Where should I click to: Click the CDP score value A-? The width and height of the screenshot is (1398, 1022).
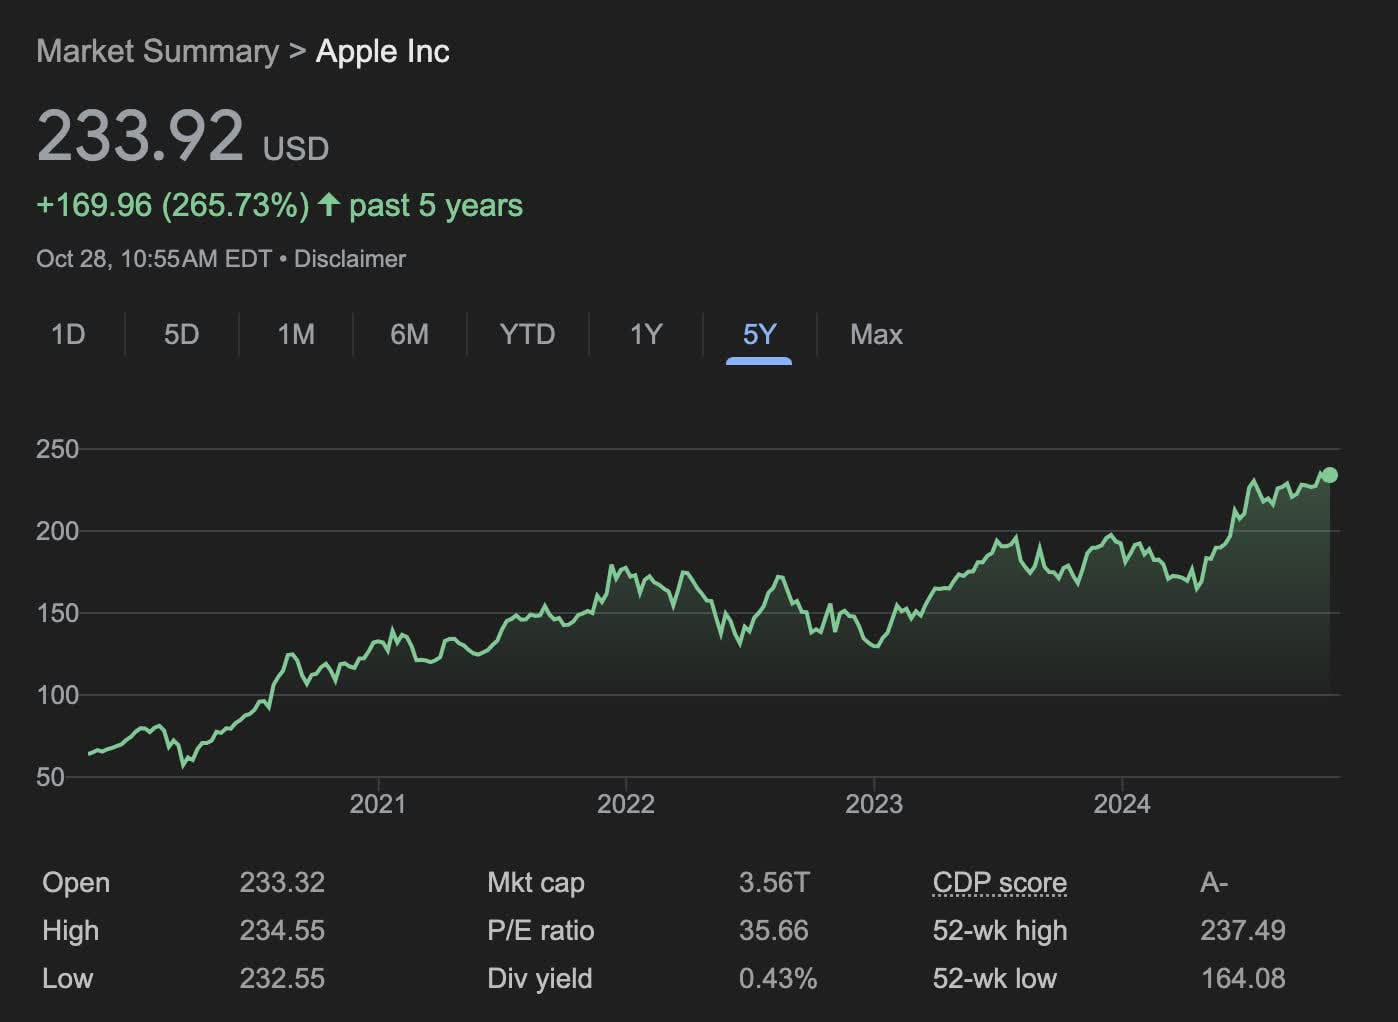click(1214, 883)
